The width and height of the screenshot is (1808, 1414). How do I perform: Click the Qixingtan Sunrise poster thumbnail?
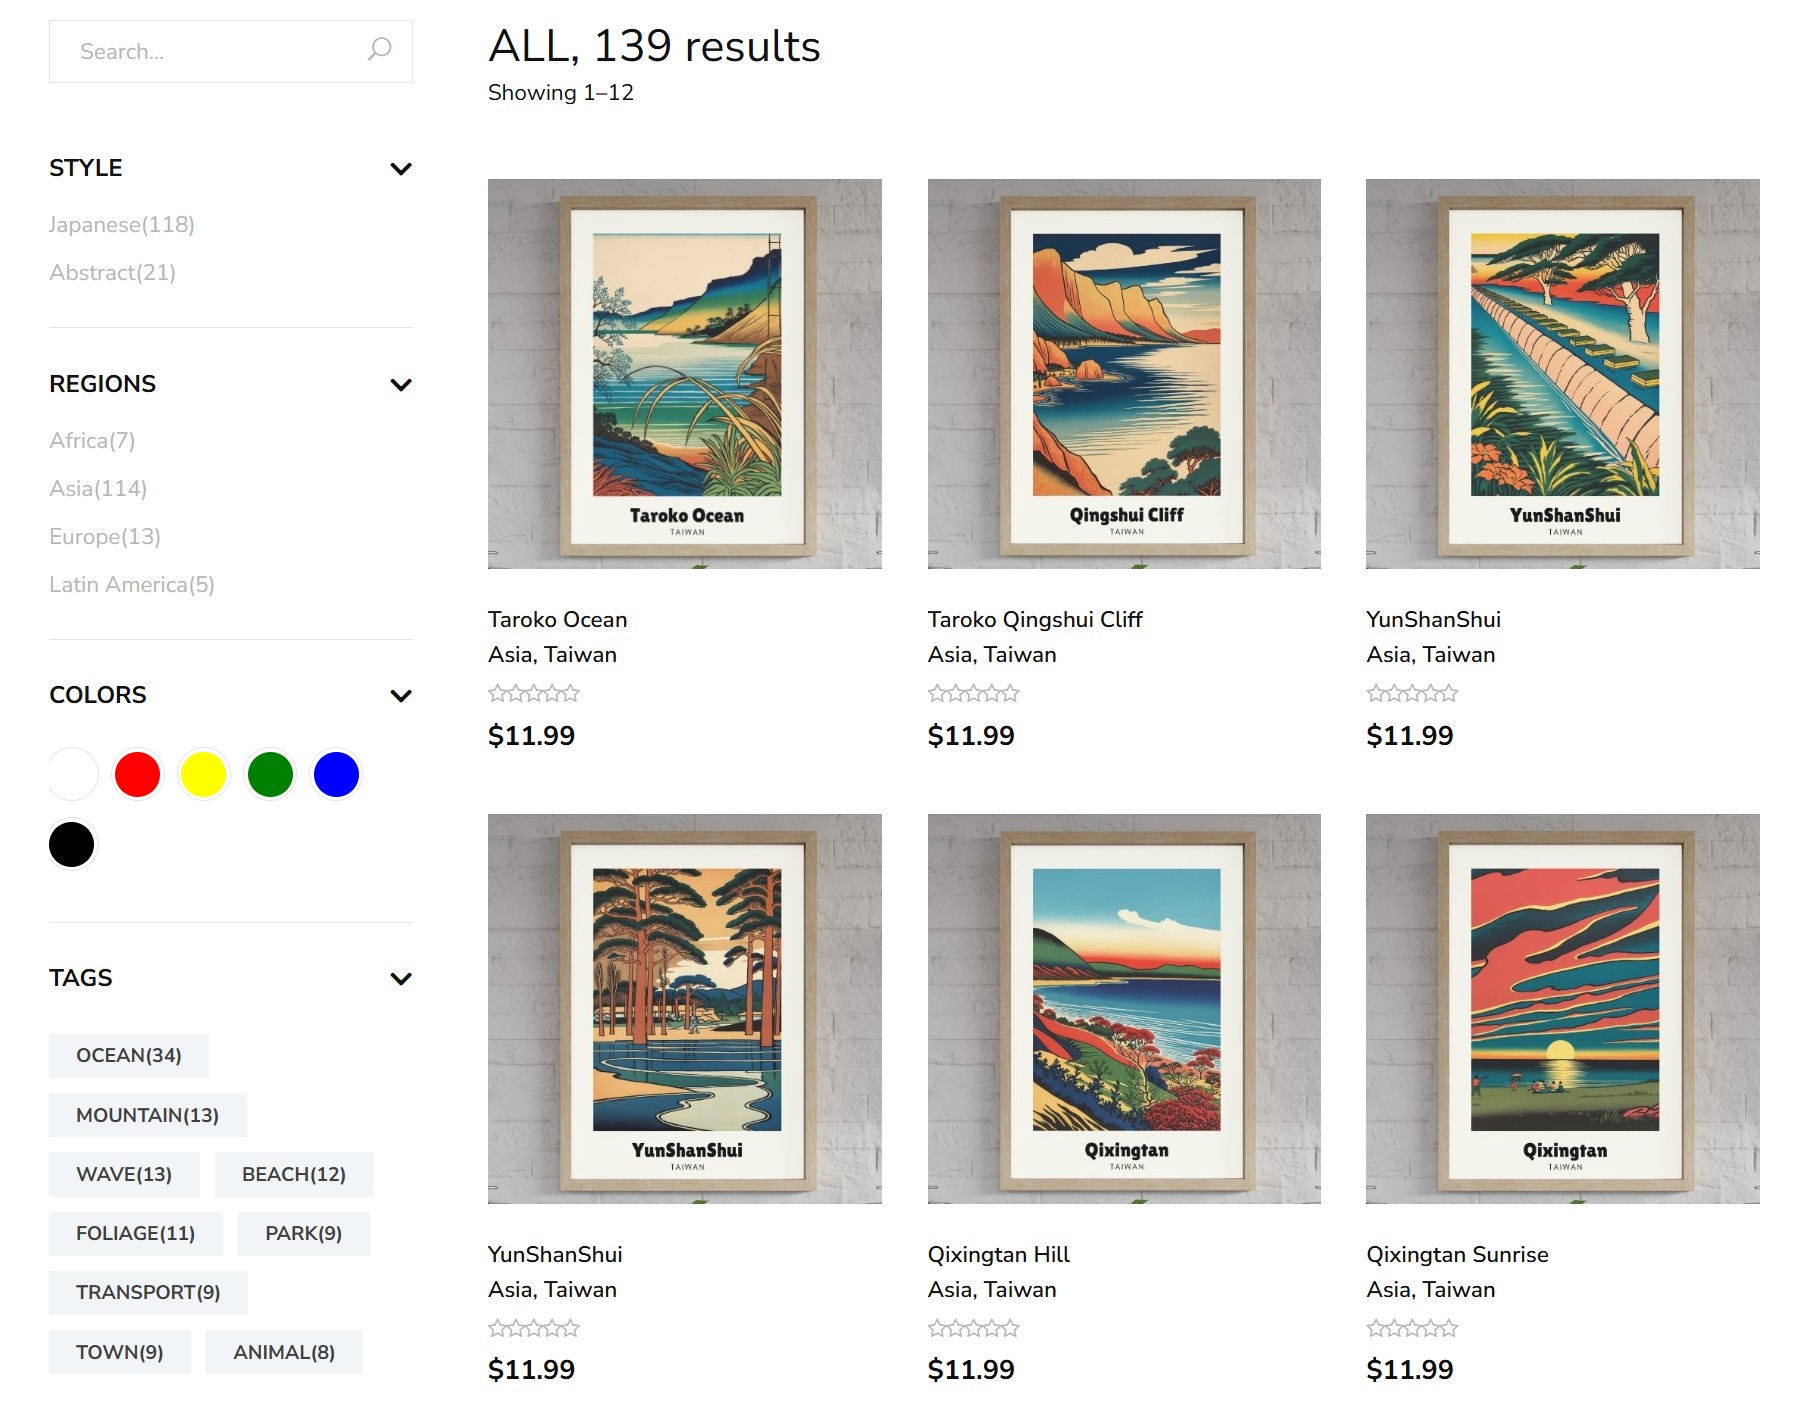1562,1008
